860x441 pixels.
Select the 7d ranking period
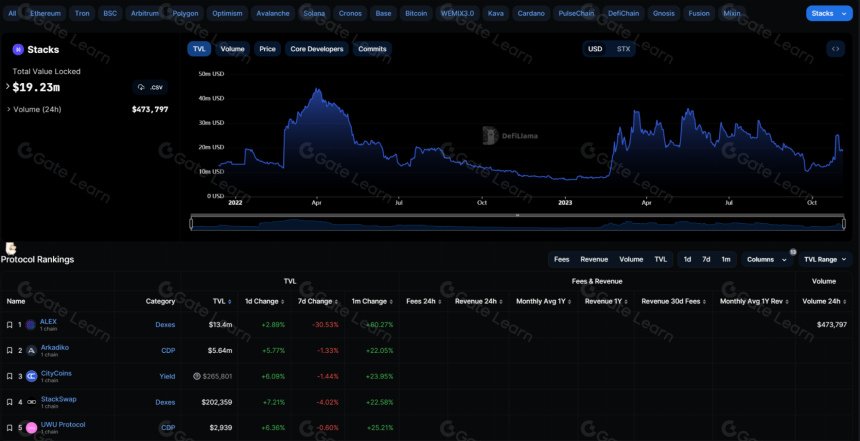[x=706, y=259]
